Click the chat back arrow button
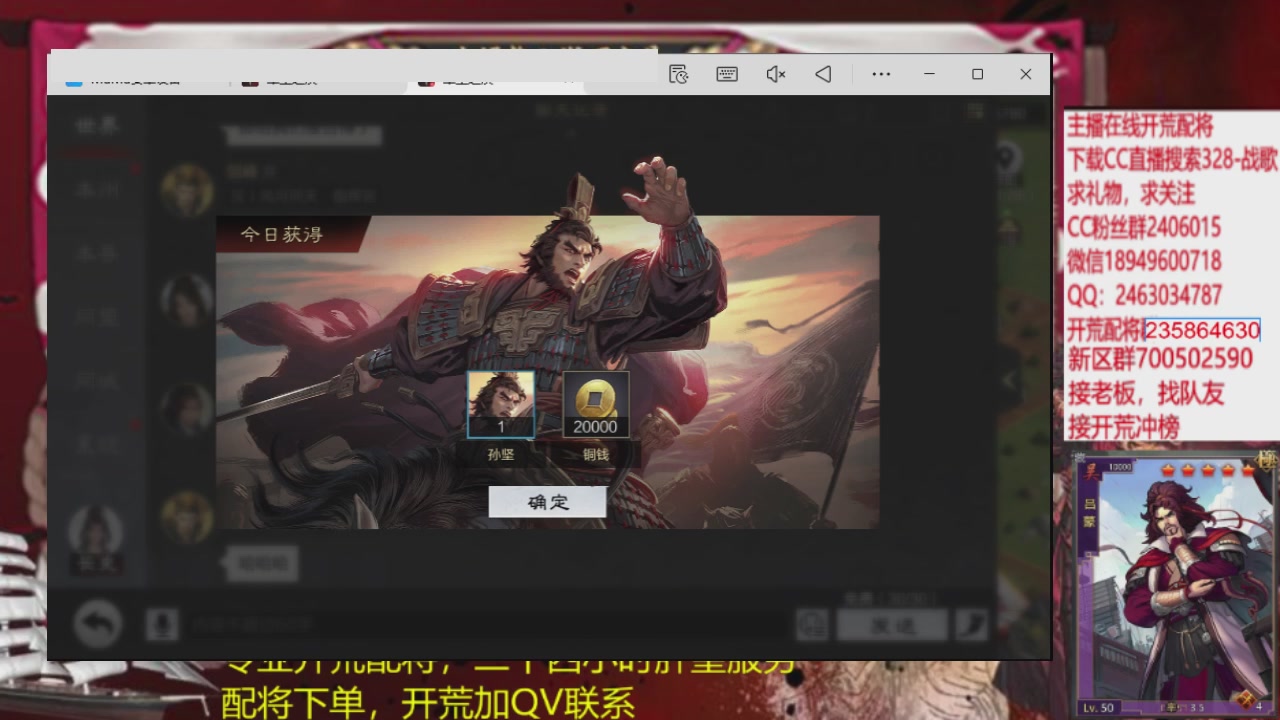1280x720 pixels. pos(97,626)
